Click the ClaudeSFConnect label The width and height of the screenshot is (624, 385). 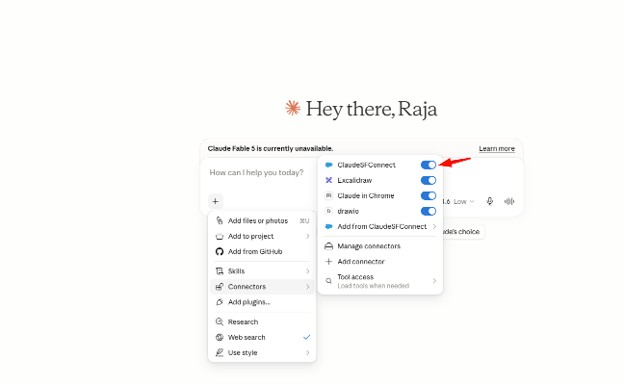click(x=367, y=165)
